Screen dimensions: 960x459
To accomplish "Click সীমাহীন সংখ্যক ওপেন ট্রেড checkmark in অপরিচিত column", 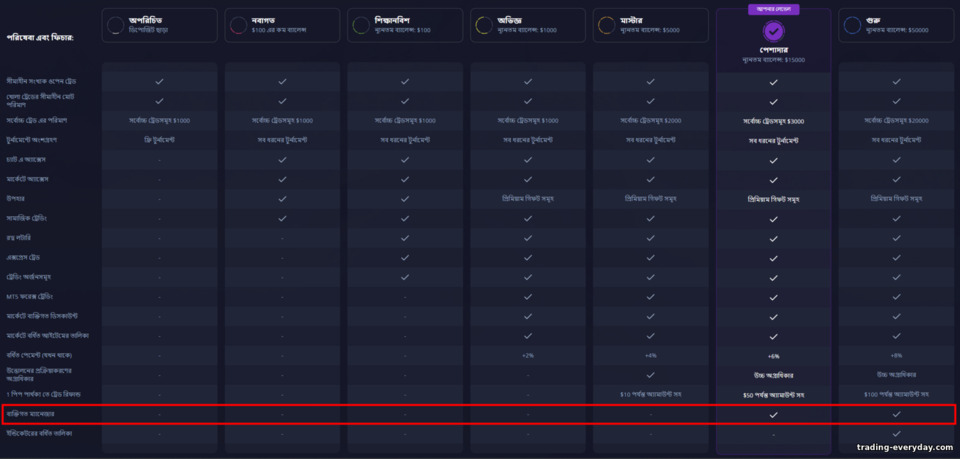I will (159, 81).
